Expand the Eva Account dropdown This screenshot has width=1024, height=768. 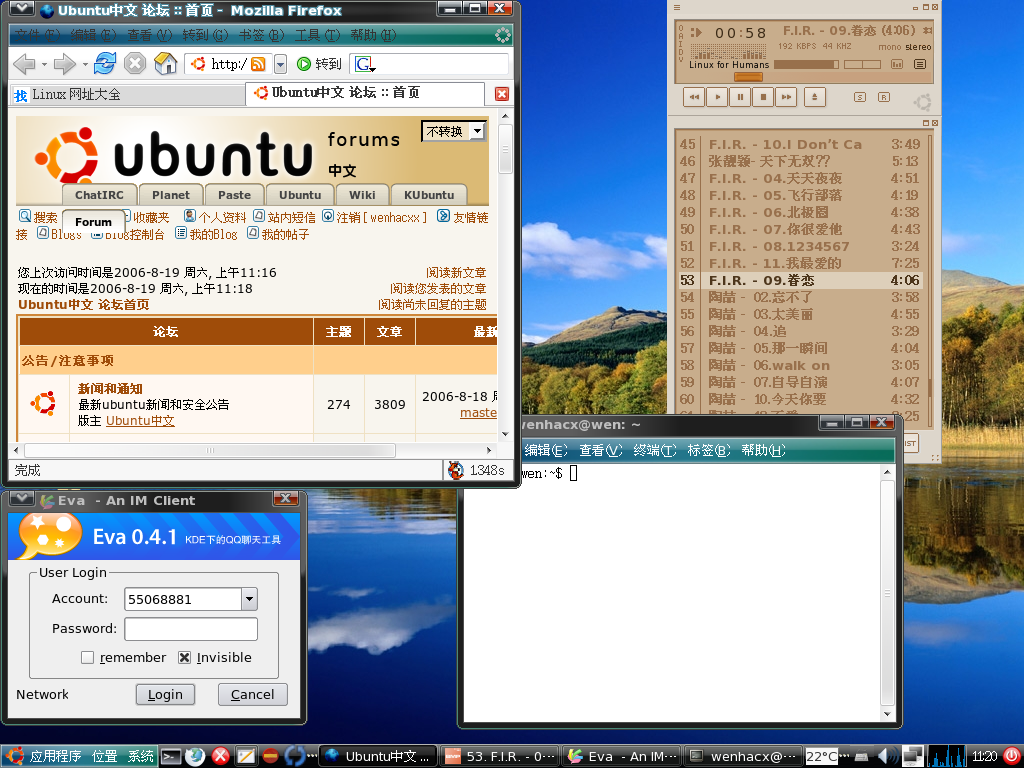(249, 599)
